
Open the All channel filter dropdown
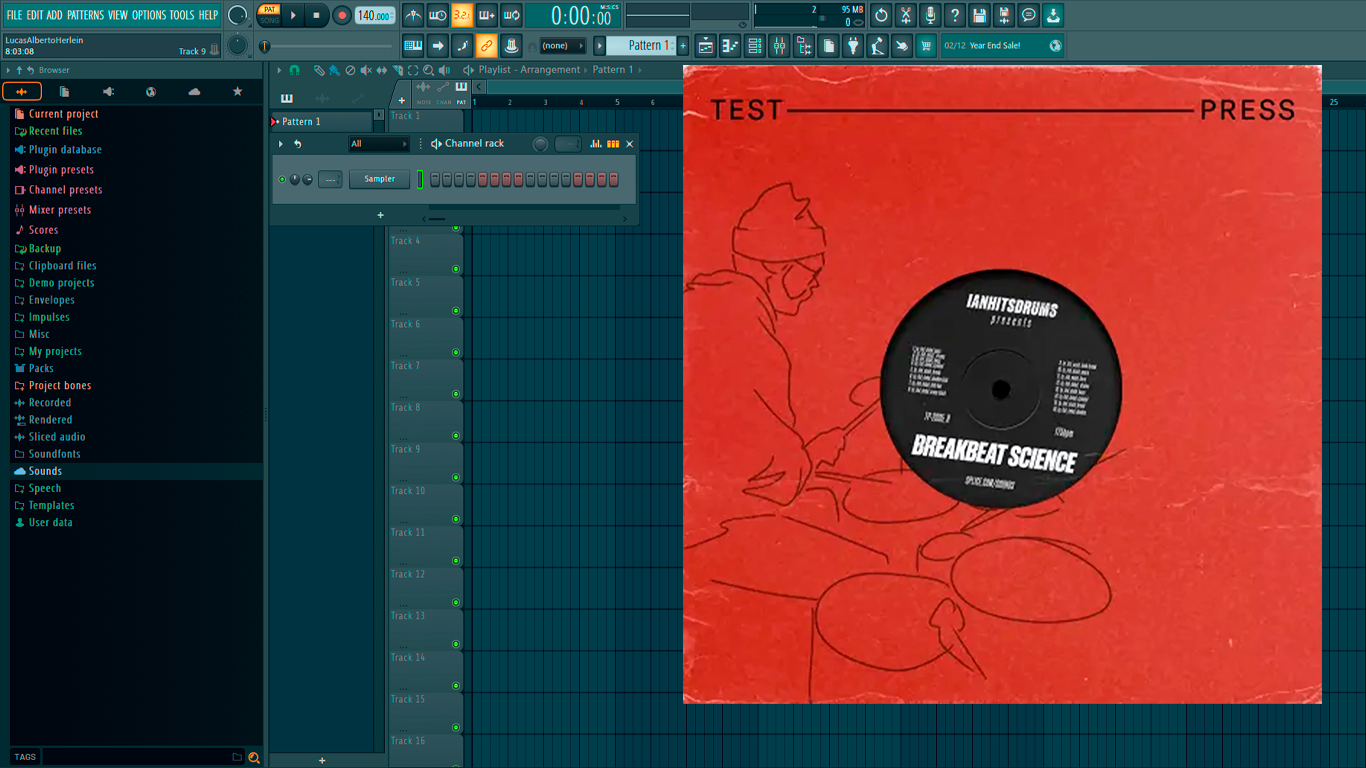click(x=379, y=144)
